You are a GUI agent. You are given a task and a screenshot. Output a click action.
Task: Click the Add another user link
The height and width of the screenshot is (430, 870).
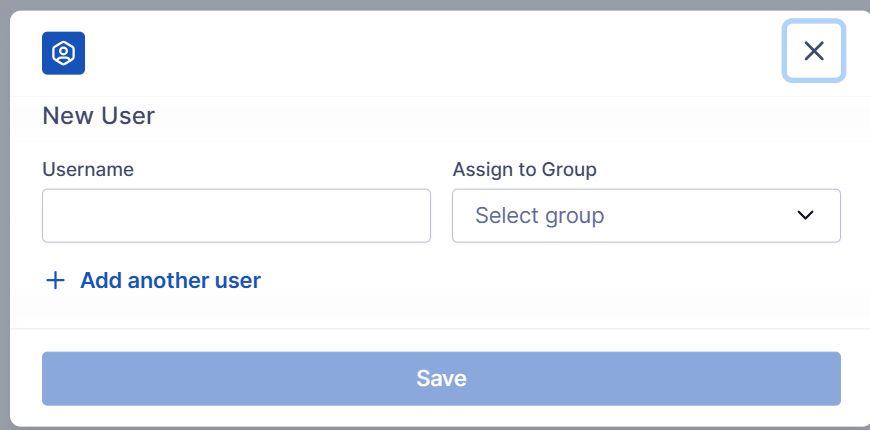170,281
